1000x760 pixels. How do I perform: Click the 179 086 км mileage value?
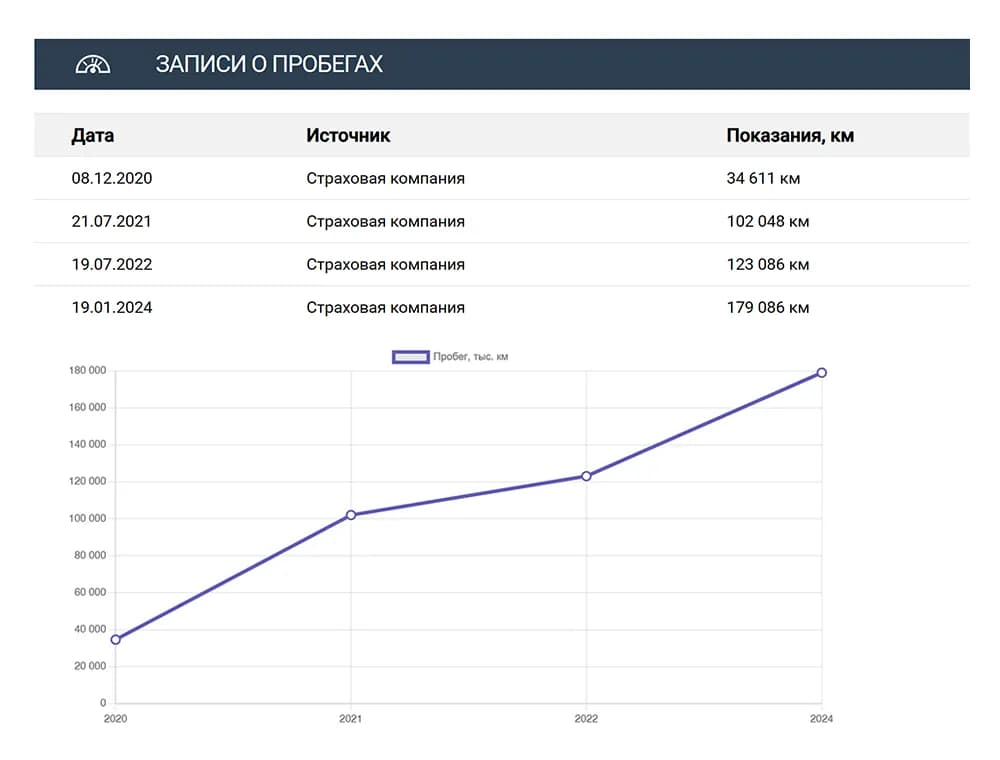tap(769, 307)
